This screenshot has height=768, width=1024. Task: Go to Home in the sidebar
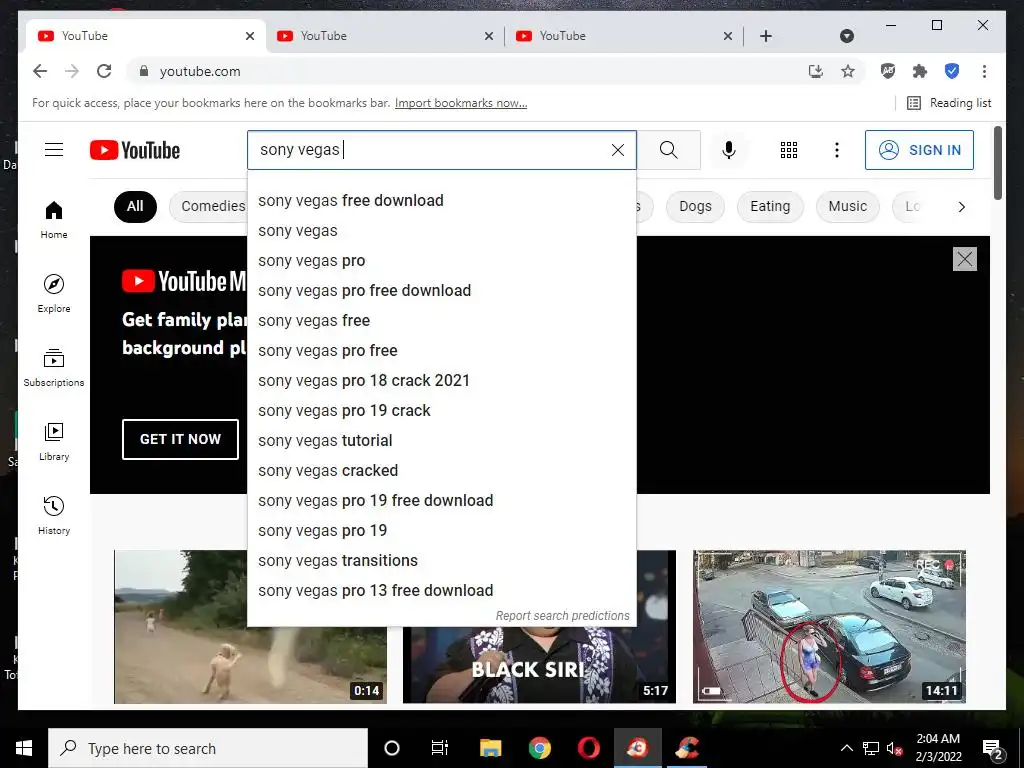[54, 219]
